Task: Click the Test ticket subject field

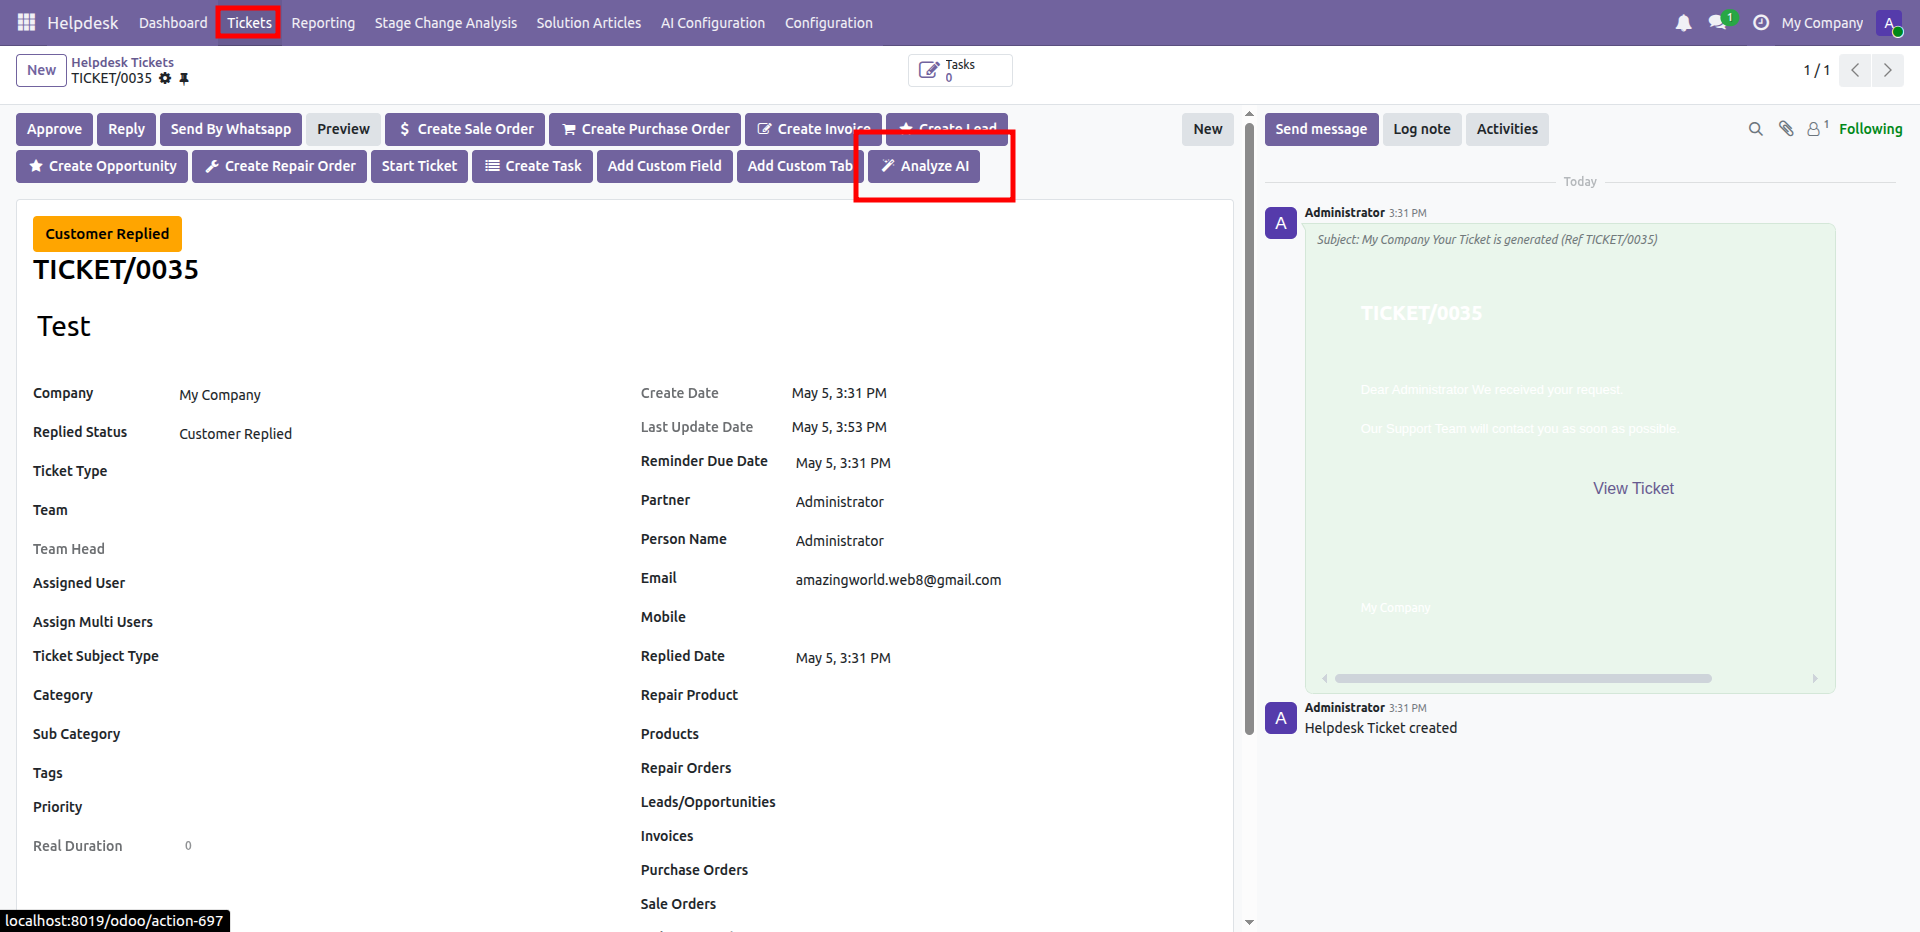Action: click(624, 326)
